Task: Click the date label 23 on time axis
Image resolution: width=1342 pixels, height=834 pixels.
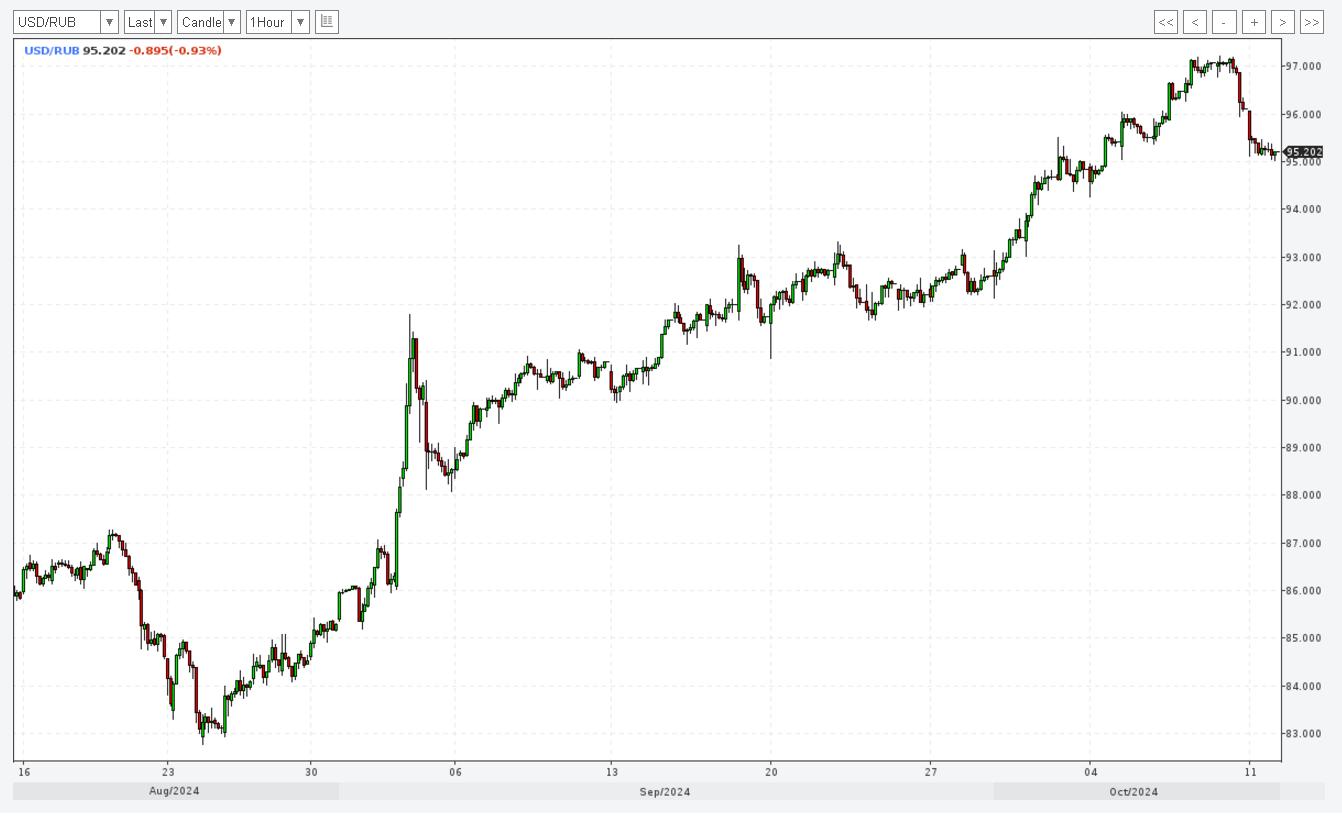Action: tap(168, 771)
